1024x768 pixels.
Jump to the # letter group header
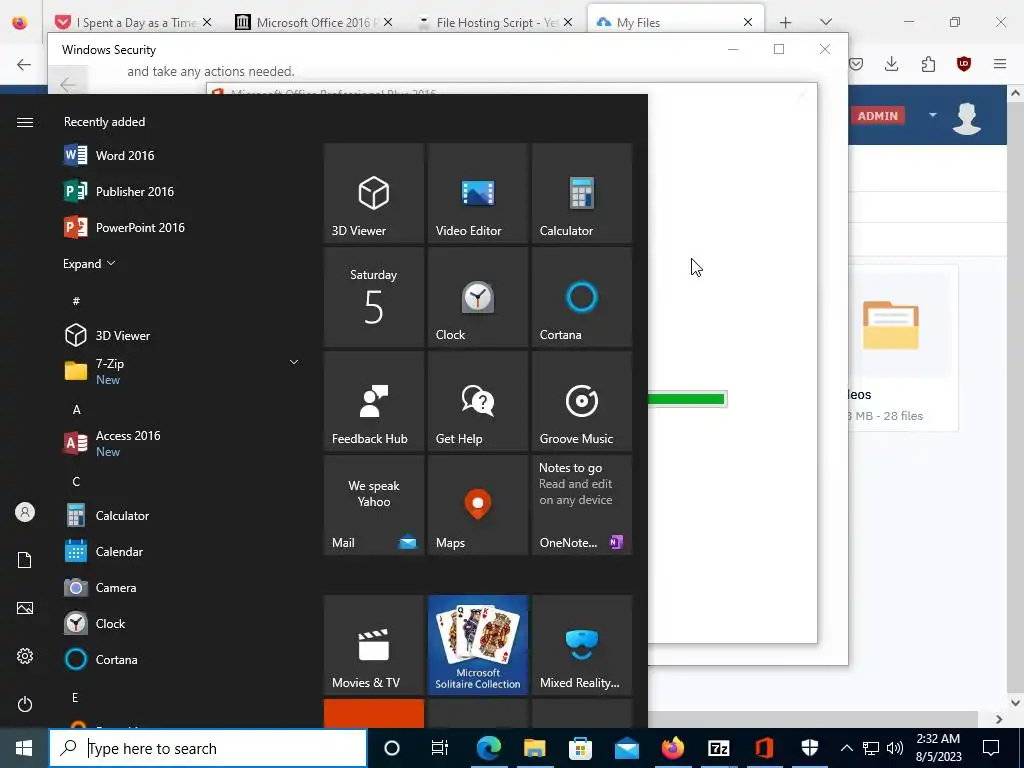tap(76, 301)
